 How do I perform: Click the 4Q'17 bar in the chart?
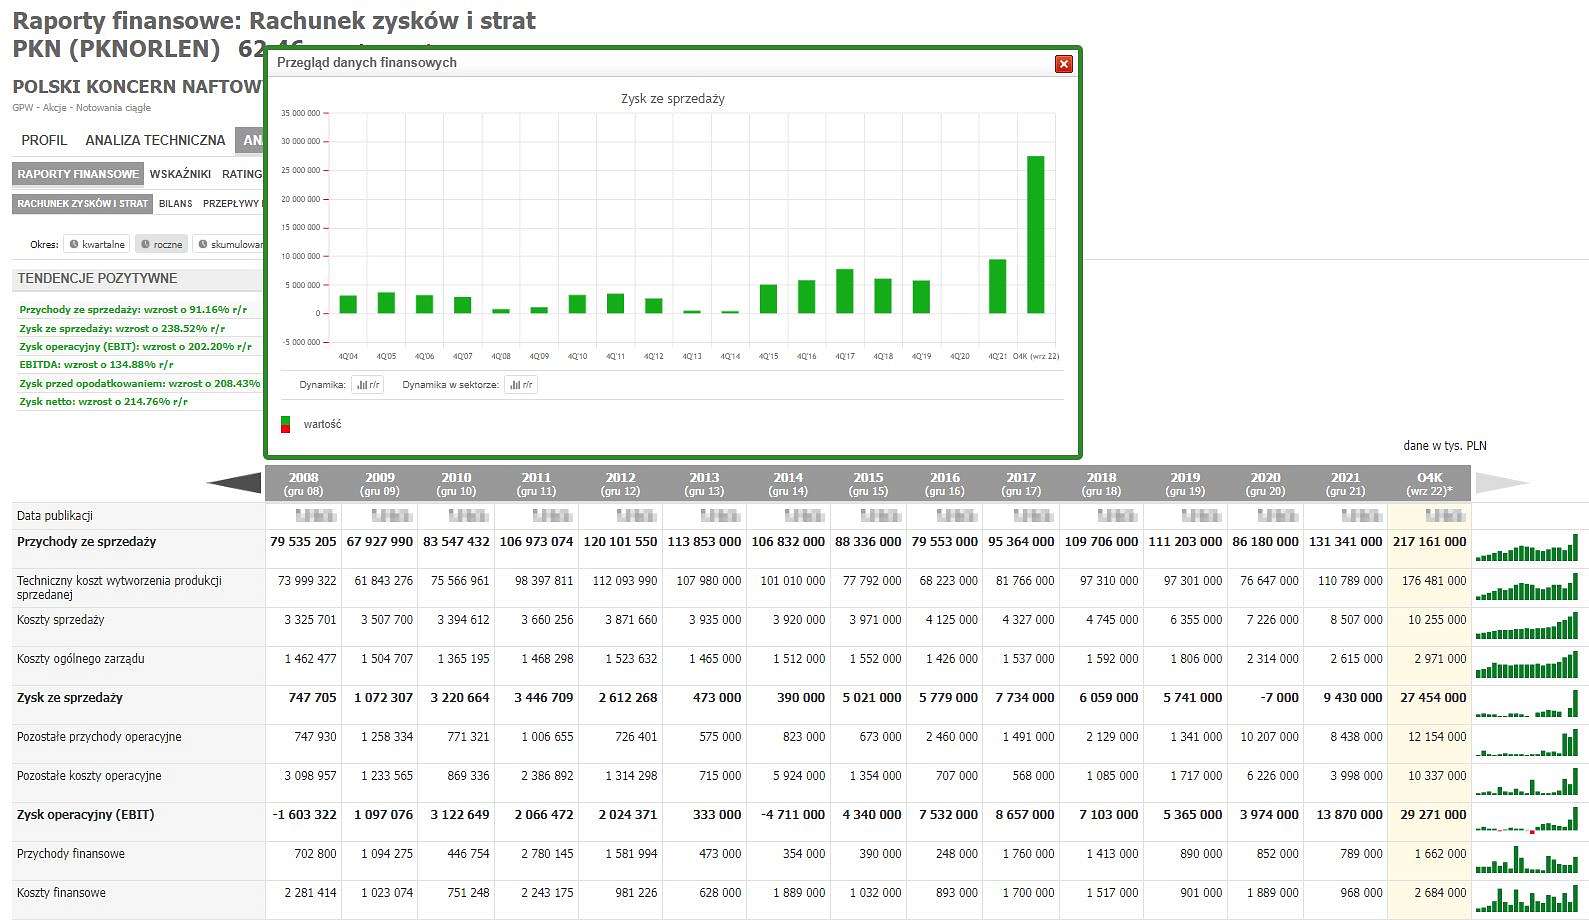[x=844, y=292]
